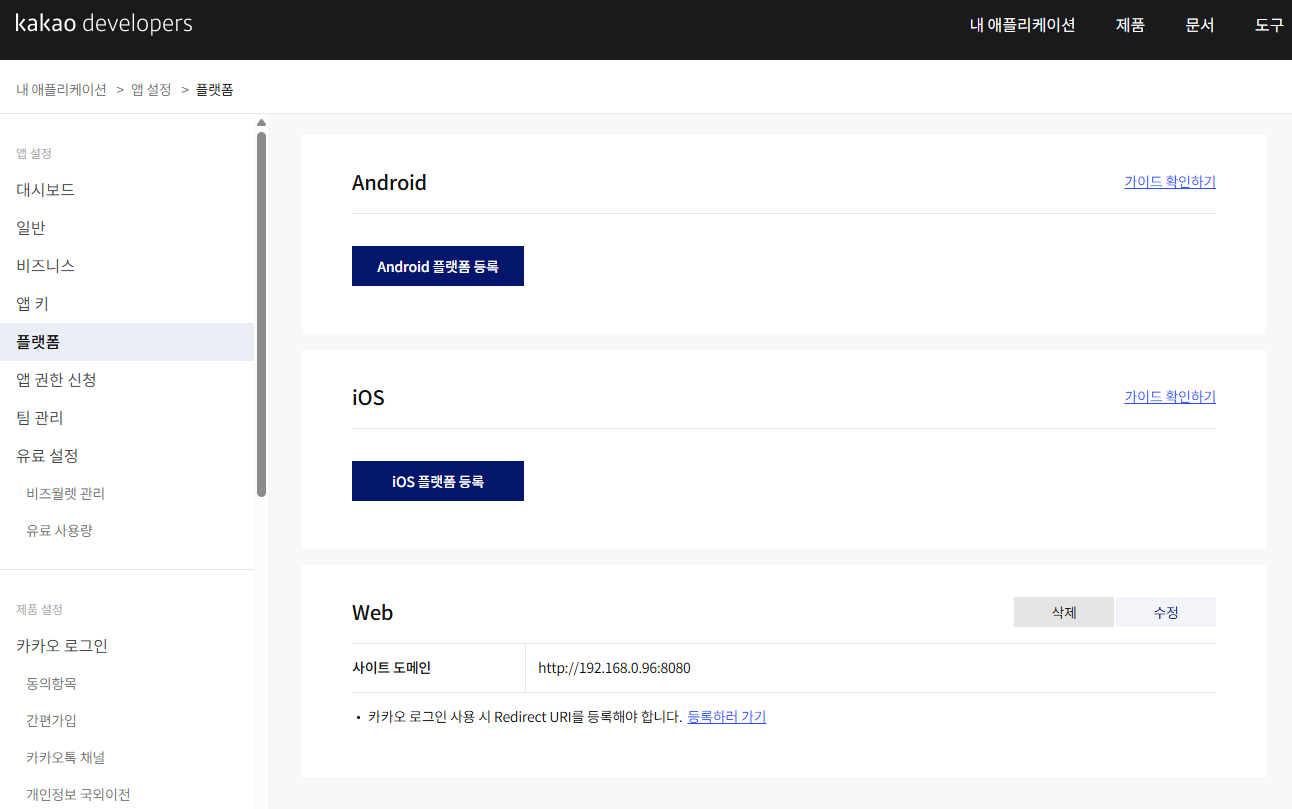Go to 앱 설정 breadcrumb link
1292x809 pixels.
point(151,90)
